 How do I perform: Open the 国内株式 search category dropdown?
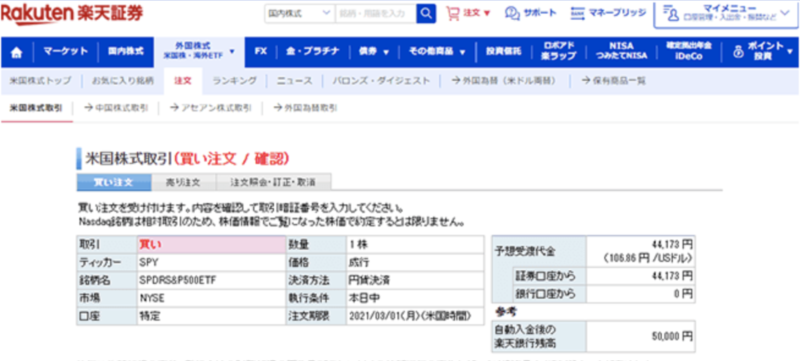[299, 14]
